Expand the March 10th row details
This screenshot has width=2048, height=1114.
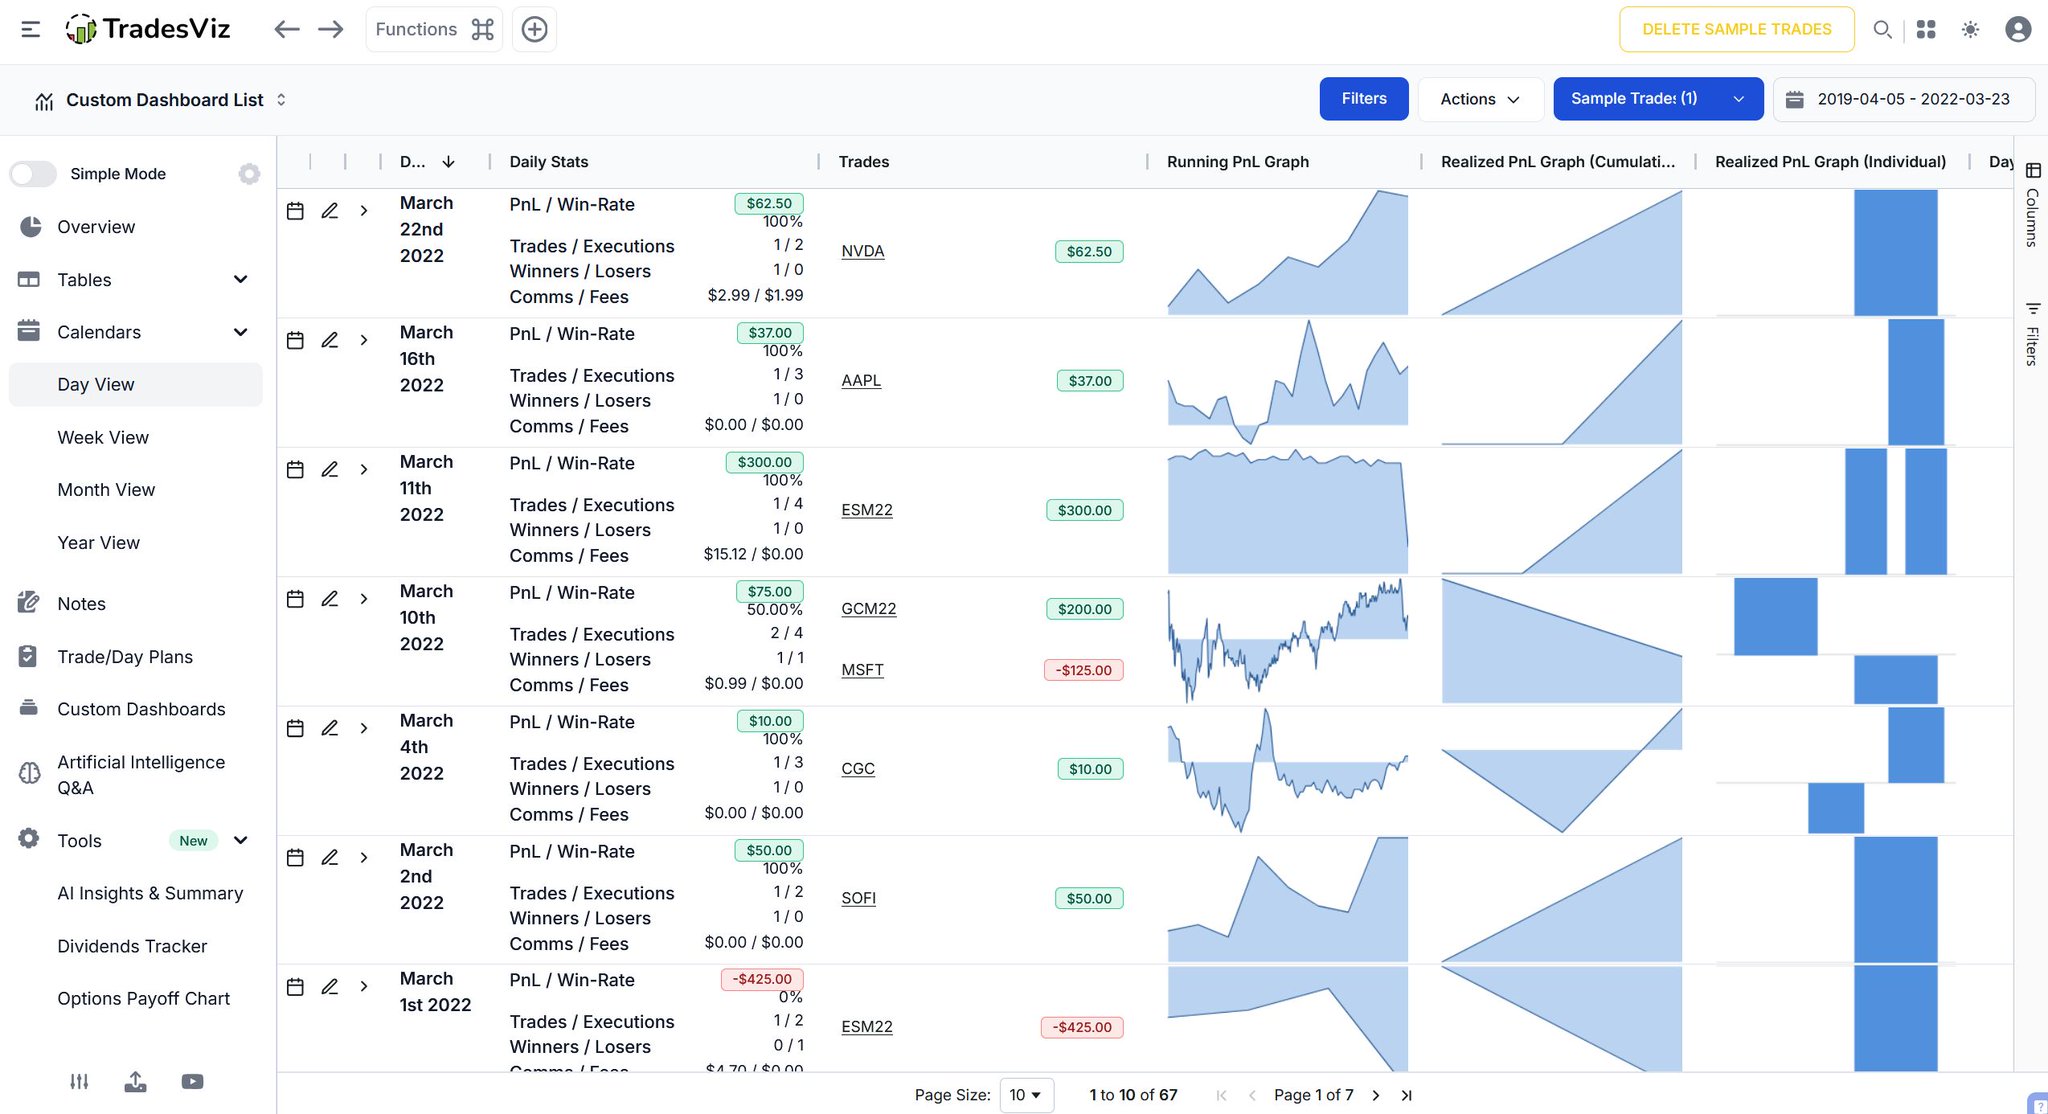[x=364, y=599]
